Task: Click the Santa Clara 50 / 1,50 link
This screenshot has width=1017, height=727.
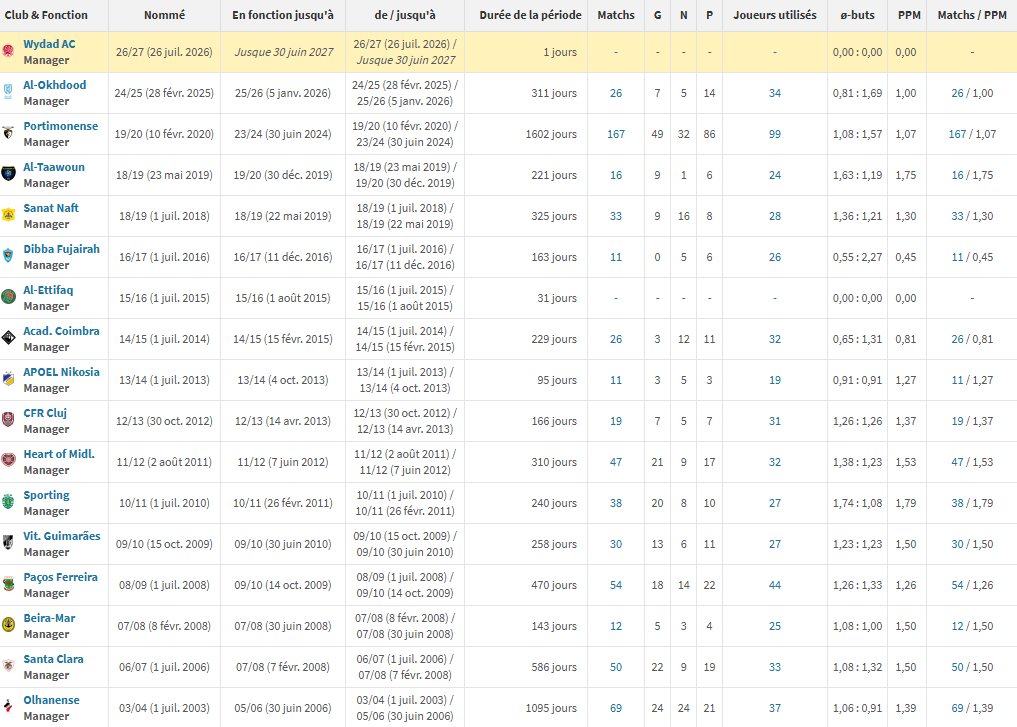Action: point(972,667)
